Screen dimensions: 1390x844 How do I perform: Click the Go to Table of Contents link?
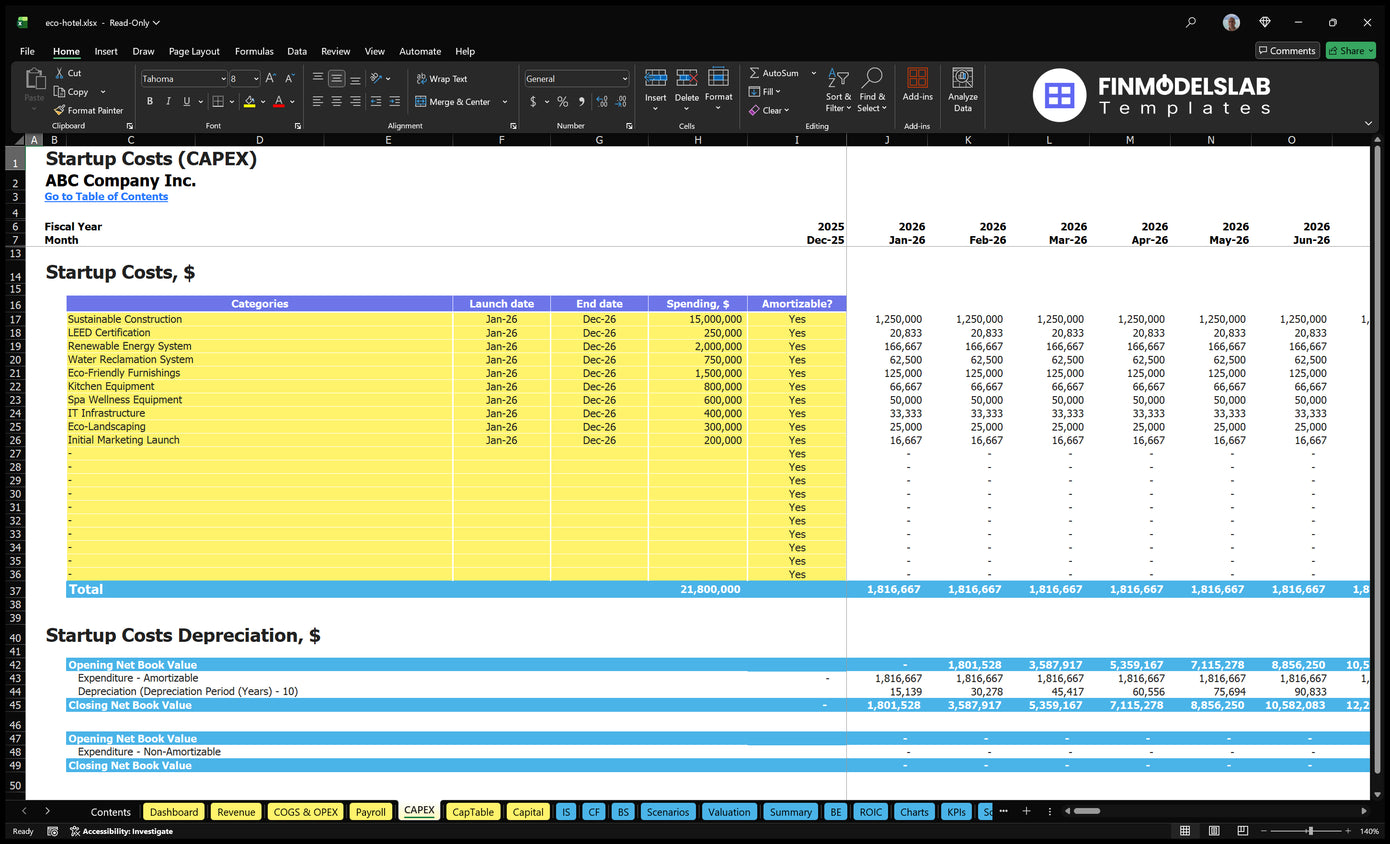click(106, 197)
